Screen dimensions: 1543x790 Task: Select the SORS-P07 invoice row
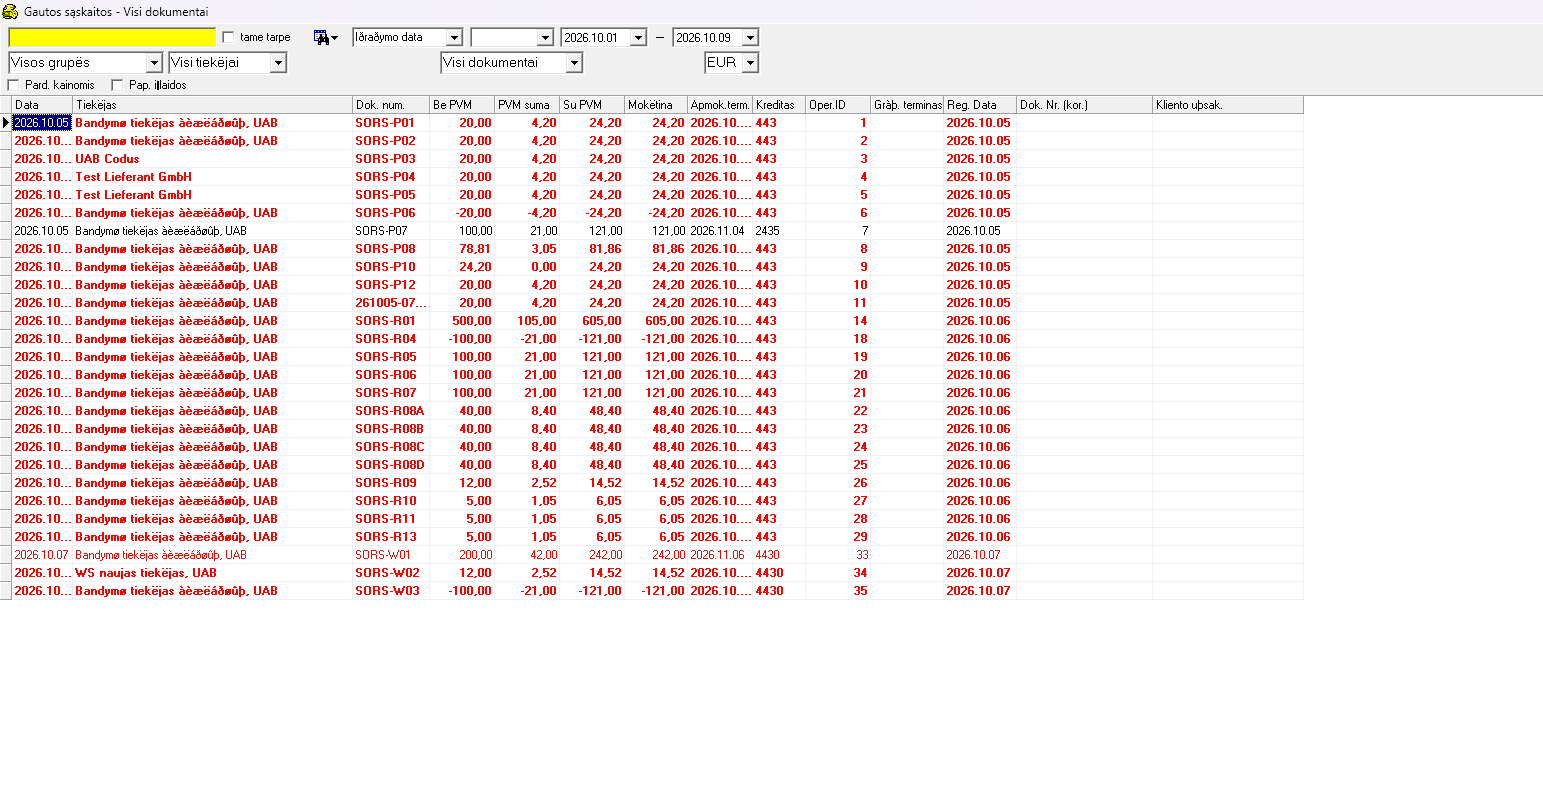click(657, 231)
